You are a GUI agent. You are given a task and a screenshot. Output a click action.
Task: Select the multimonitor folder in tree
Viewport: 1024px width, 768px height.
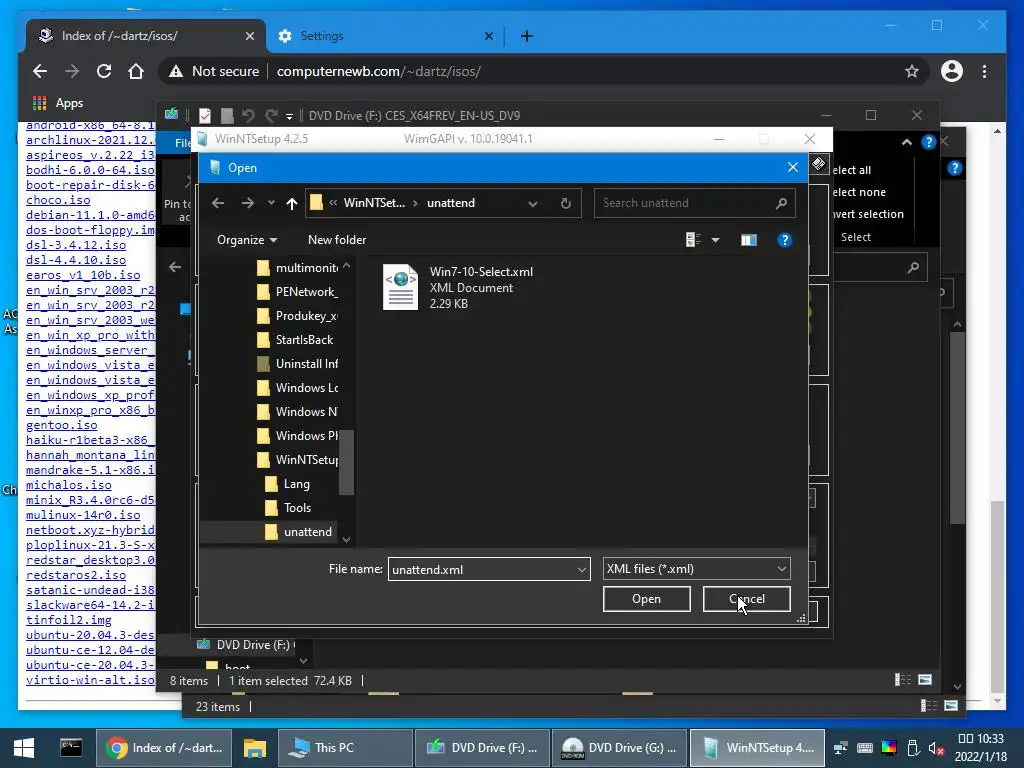pyautogui.click(x=298, y=268)
